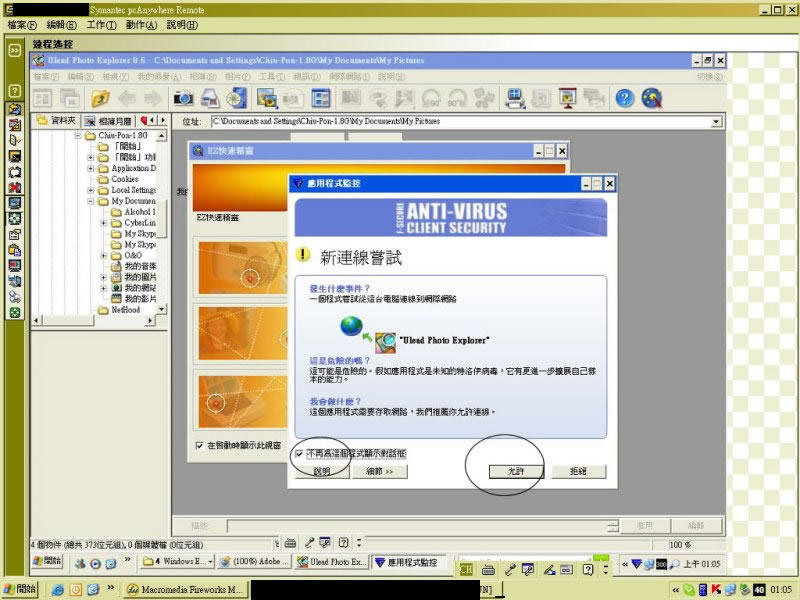The width and height of the screenshot is (800, 600).
Task: Click the double-arrow icon atop pcAnywhere sidebar
Action: pyautogui.click(x=15, y=50)
